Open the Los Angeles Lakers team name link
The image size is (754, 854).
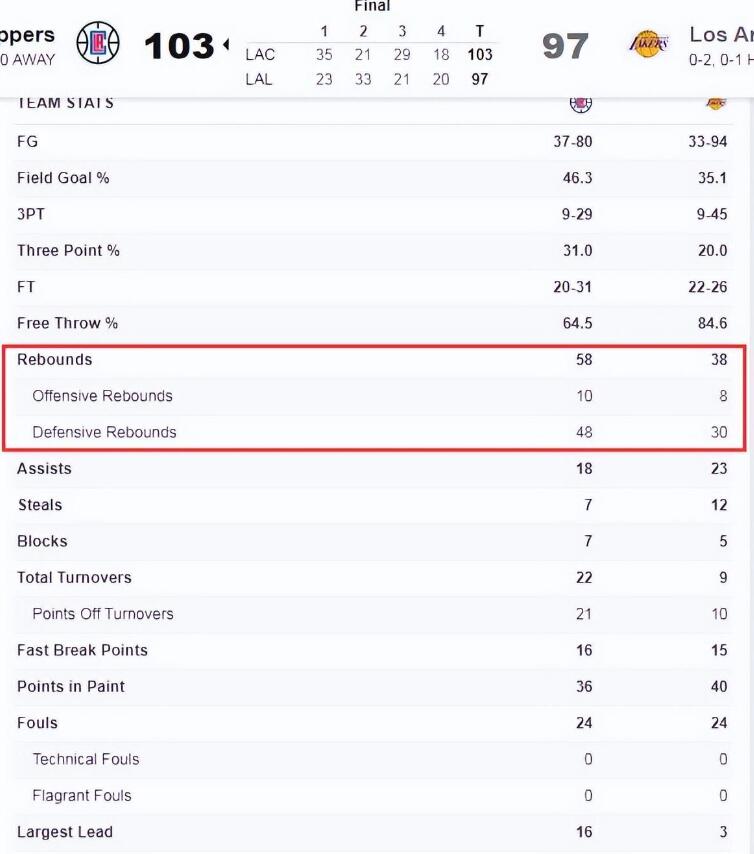click(720, 35)
